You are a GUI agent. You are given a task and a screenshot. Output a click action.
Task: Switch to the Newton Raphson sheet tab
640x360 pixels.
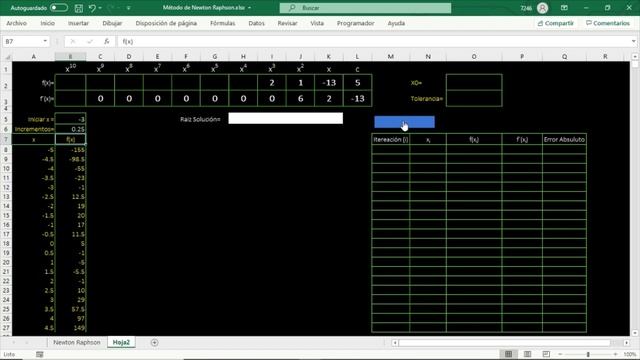pyautogui.click(x=77, y=342)
